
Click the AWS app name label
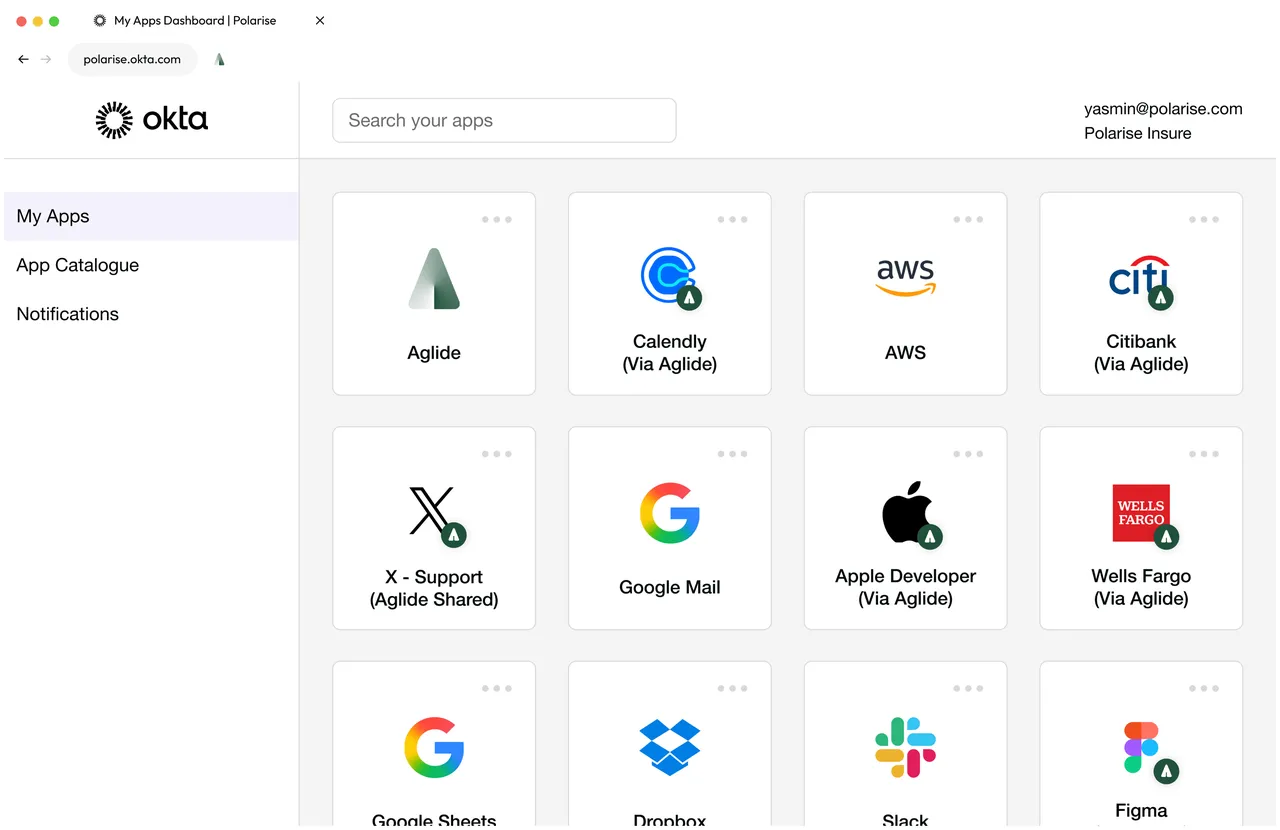pyautogui.click(x=905, y=353)
